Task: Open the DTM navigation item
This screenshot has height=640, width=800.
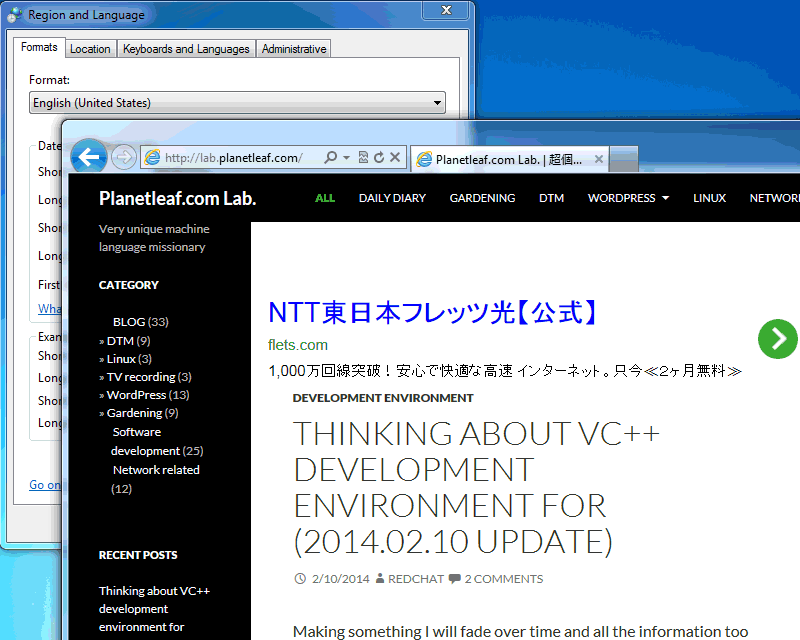Action: click(552, 198)
